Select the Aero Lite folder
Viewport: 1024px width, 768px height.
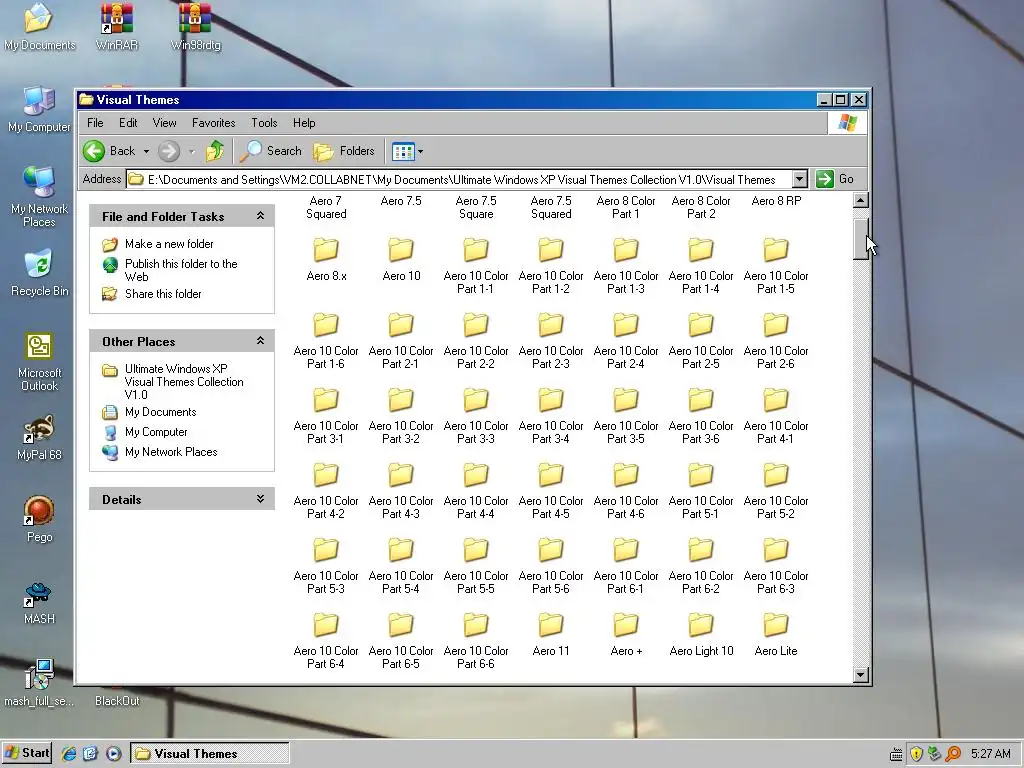(776, 635)
